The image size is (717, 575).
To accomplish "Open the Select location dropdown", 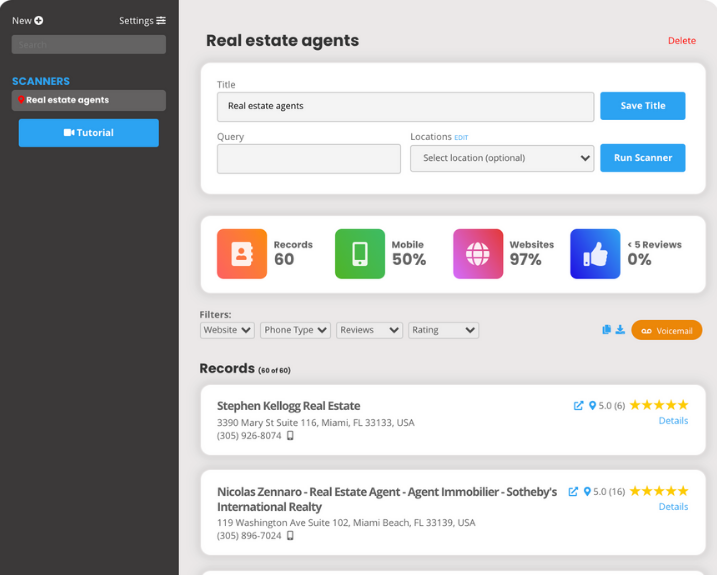I will [502, 158].
